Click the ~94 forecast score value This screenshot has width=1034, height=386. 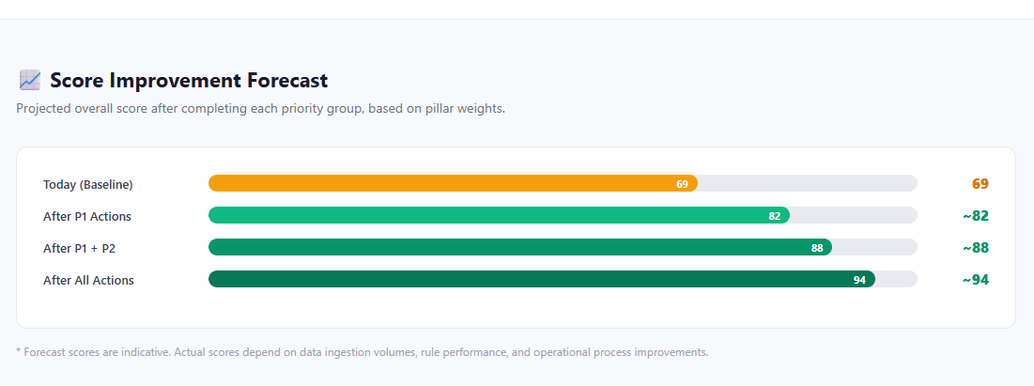point(975,280)
